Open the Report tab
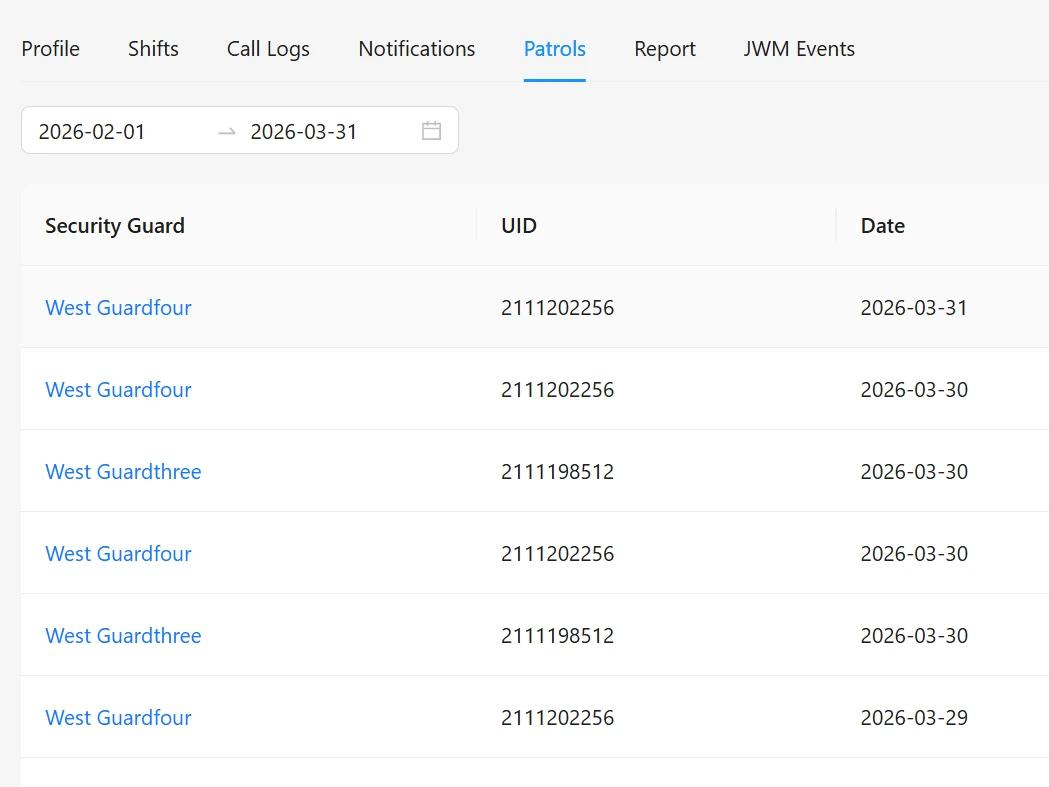 (665, 49)
